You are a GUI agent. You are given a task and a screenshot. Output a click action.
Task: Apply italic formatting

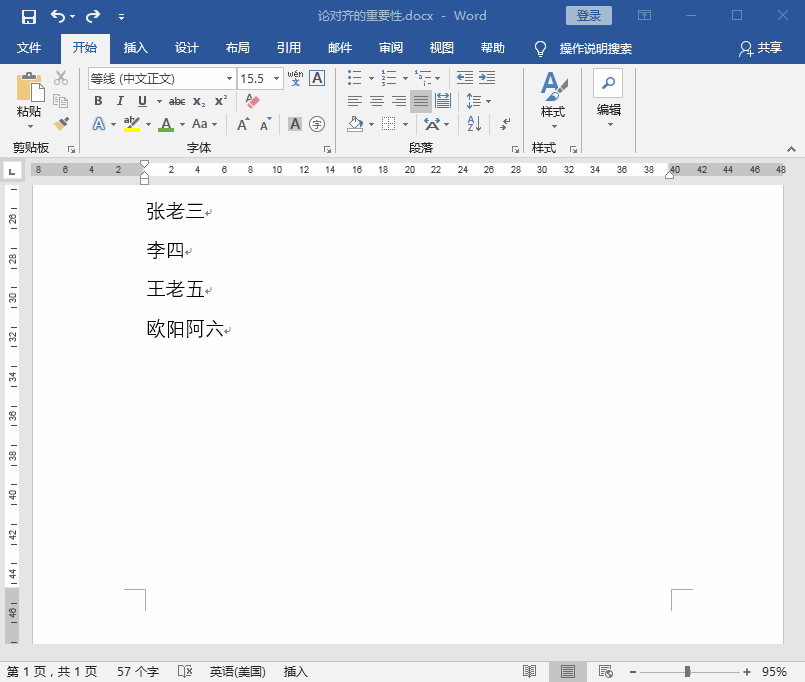(x=119, y=100)
